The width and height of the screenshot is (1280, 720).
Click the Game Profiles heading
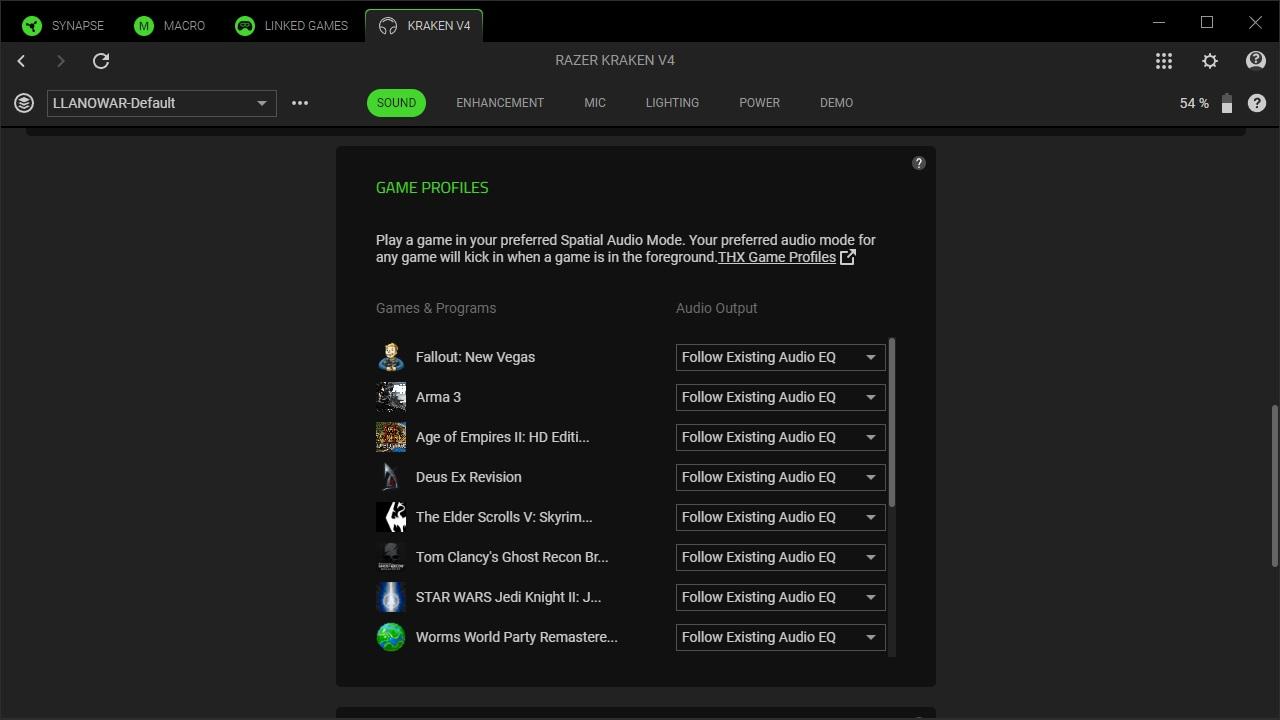point(432,187)
